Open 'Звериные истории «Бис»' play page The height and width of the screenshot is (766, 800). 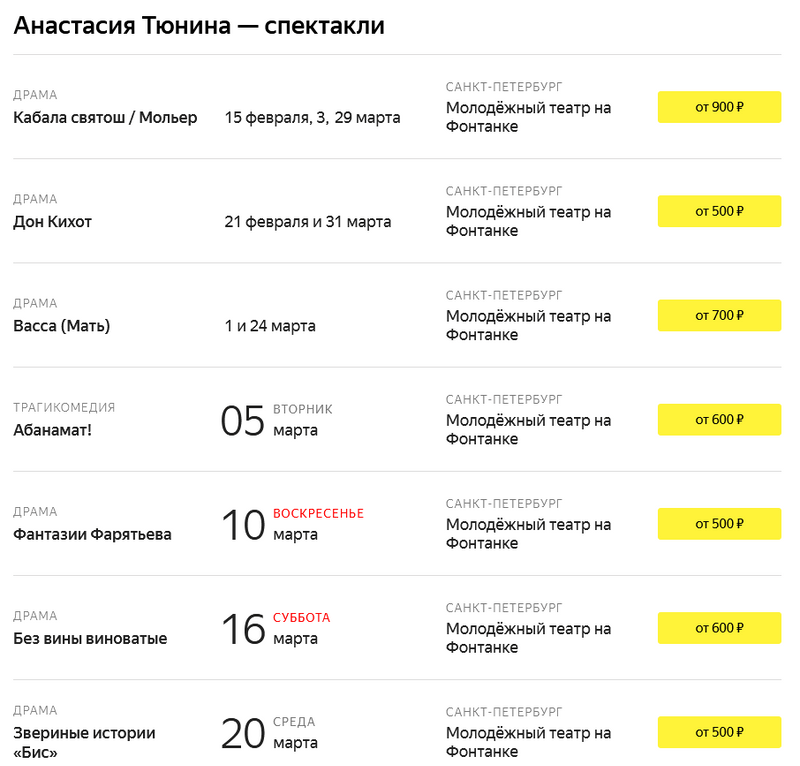click(84, 742)
